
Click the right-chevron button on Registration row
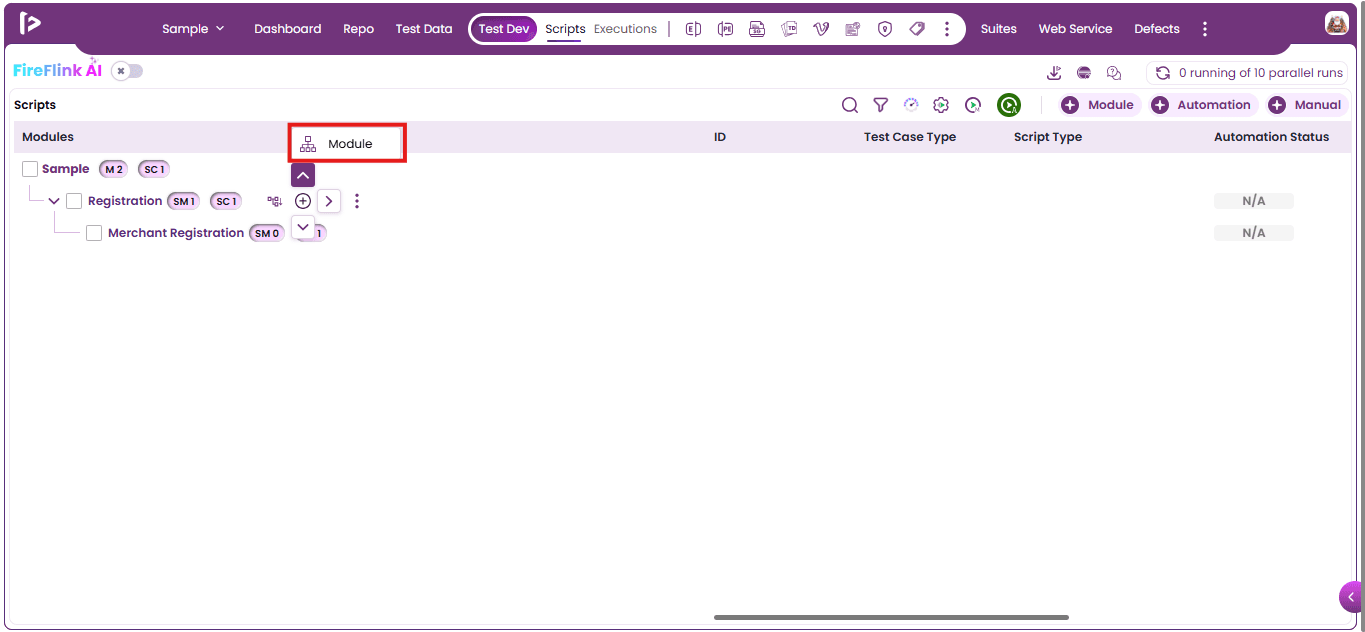(x=329, y=201)
